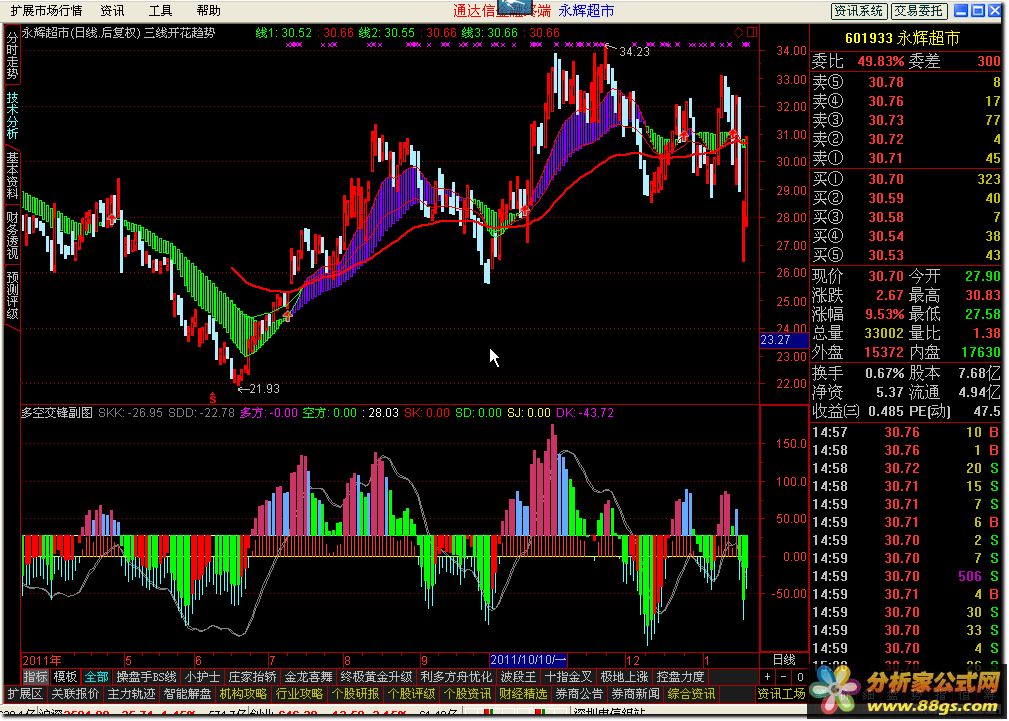
Task: Open the 扩展市场行情 menu
Action: 46,10
